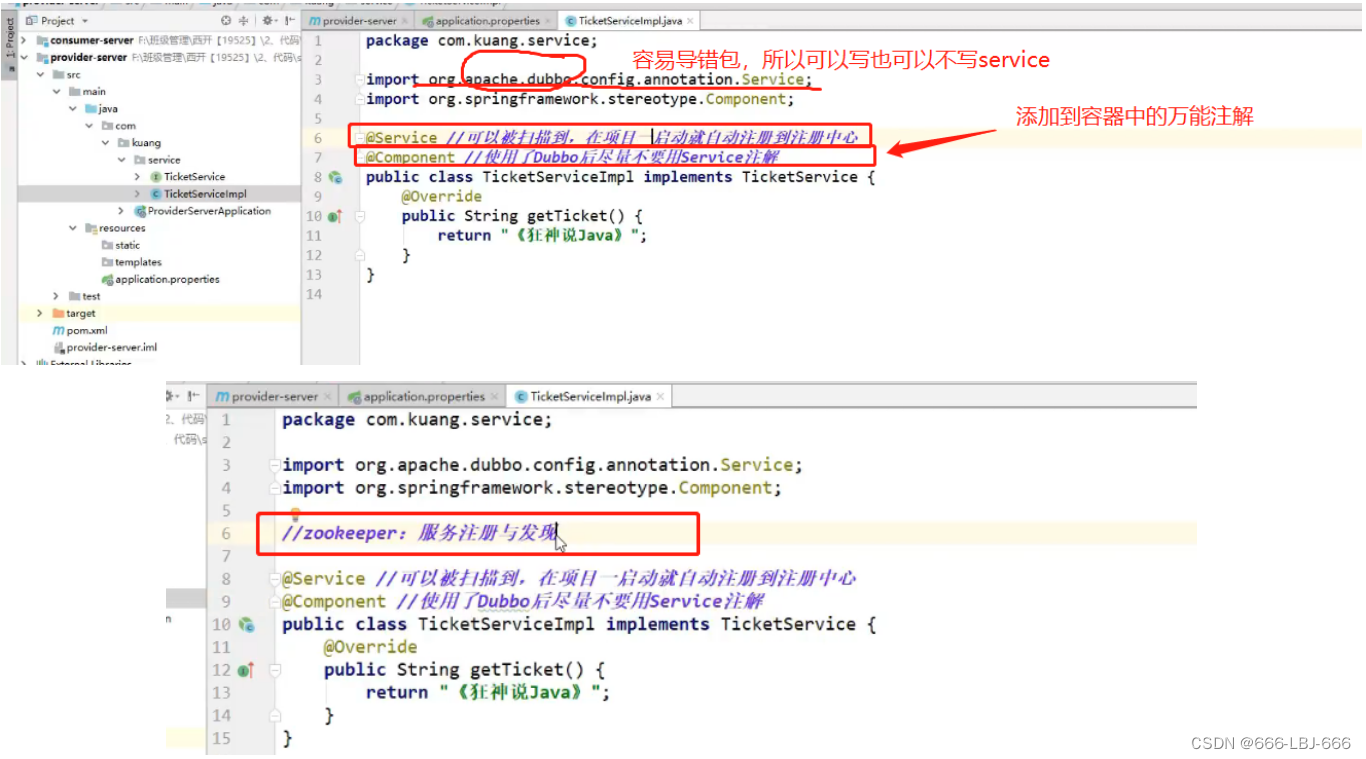Close application.properties tab in upper editor

point(549,21)
